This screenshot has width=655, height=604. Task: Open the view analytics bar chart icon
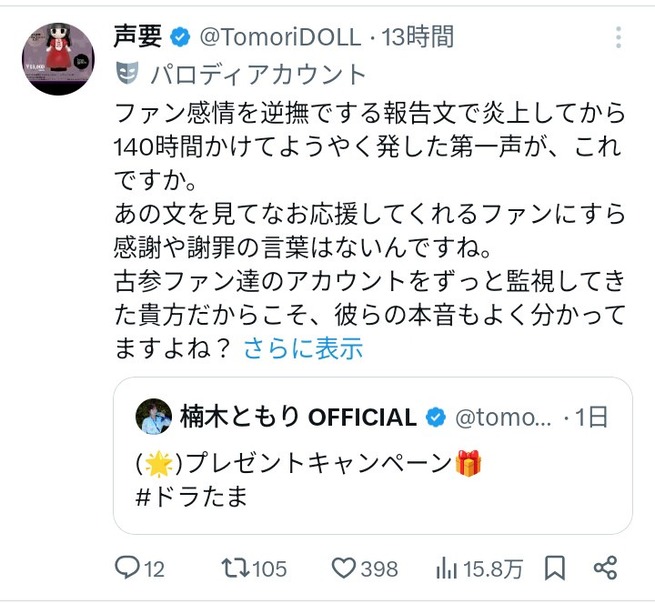tap(446, 568)
